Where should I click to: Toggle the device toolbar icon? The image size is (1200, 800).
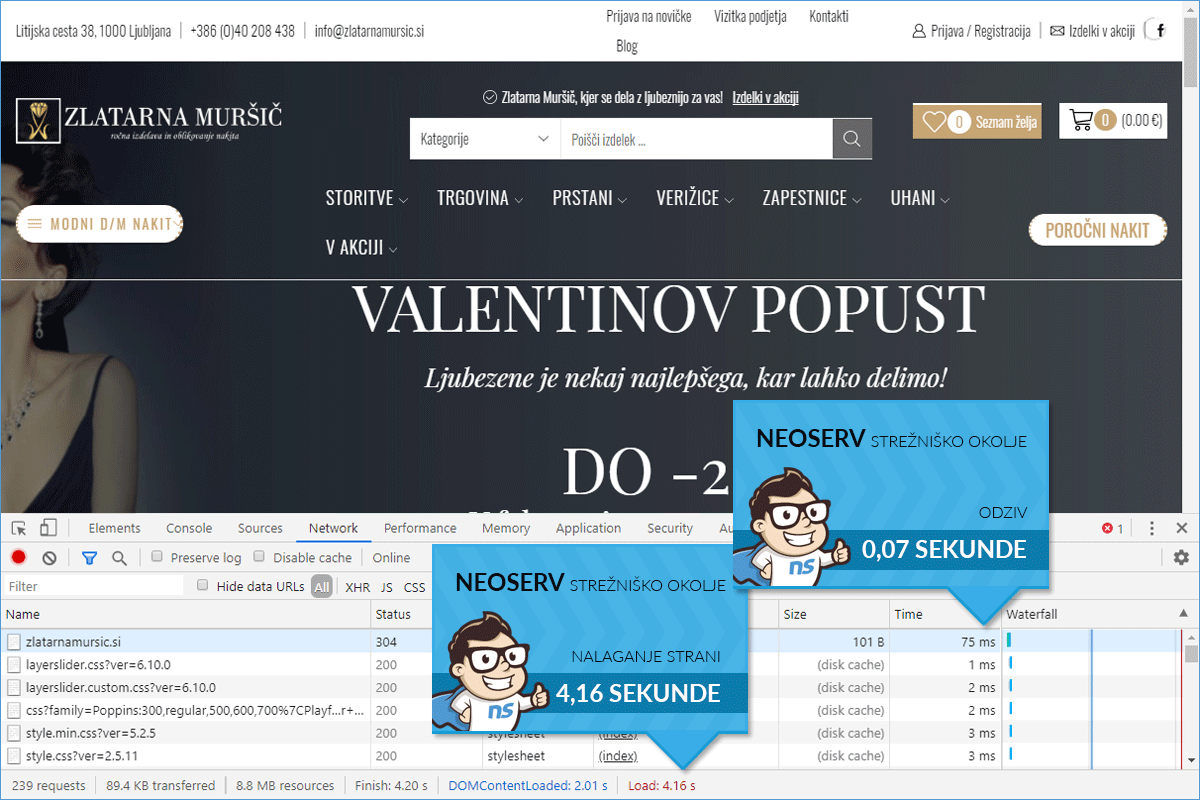click(x=49, y=528)
